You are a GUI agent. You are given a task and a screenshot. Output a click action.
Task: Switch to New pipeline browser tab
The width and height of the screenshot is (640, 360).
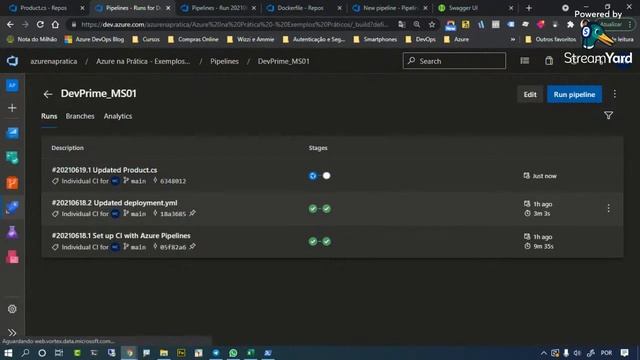tap(390, 8)
